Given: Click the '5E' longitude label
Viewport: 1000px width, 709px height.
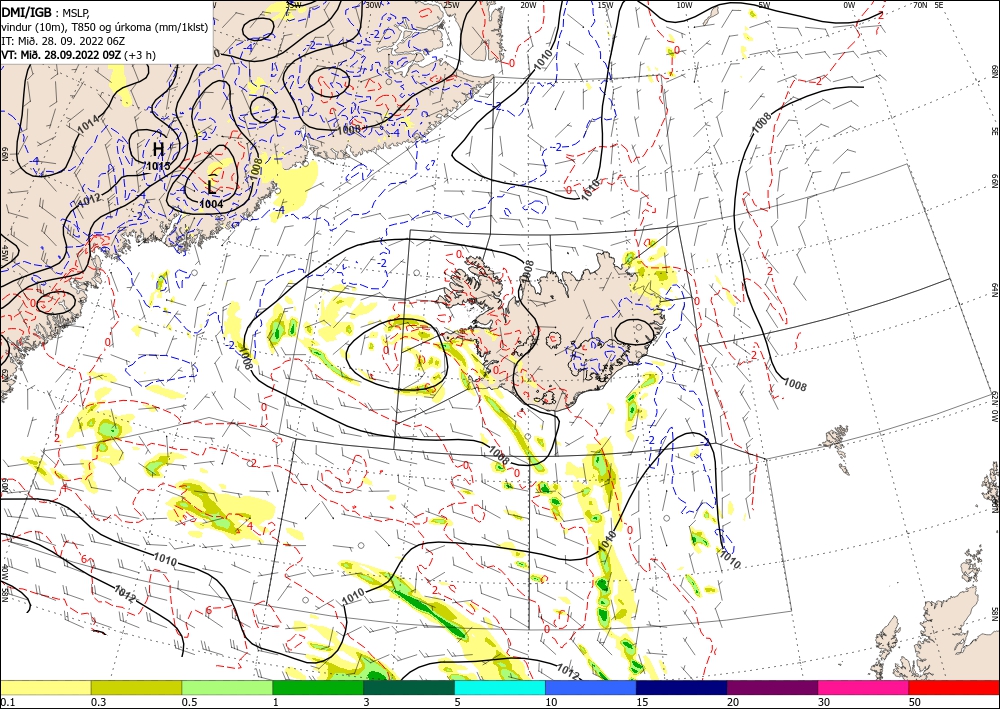Looking at the screenshot, I should click(939, 5).
